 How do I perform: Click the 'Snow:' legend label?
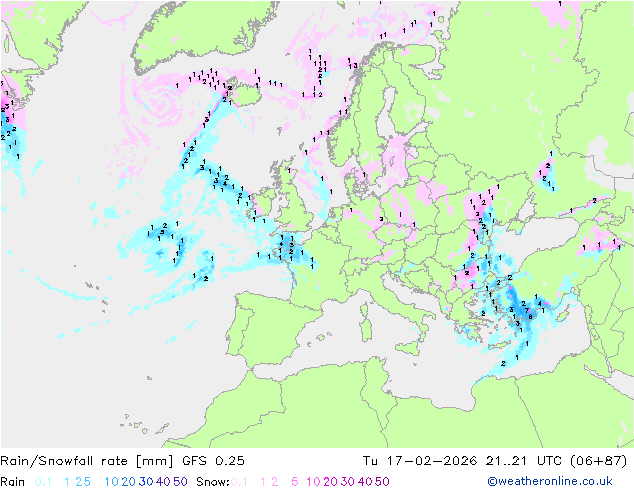point(213,482)
